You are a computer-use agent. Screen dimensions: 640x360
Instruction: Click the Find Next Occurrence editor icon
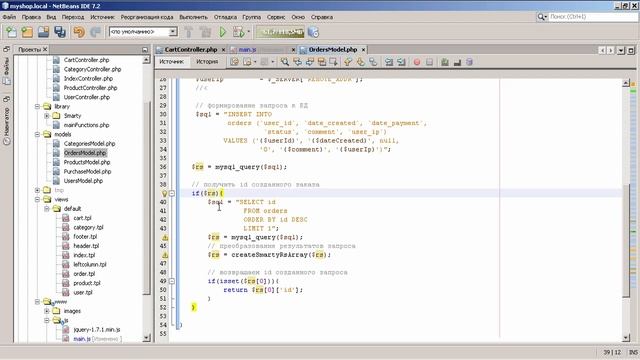[x=310, y=62]
